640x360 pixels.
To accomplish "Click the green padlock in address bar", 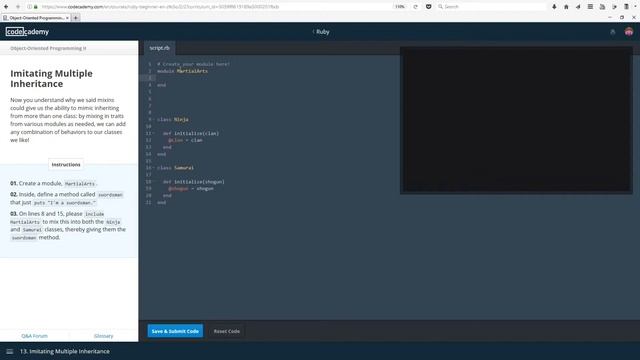I will coord(36,7).
